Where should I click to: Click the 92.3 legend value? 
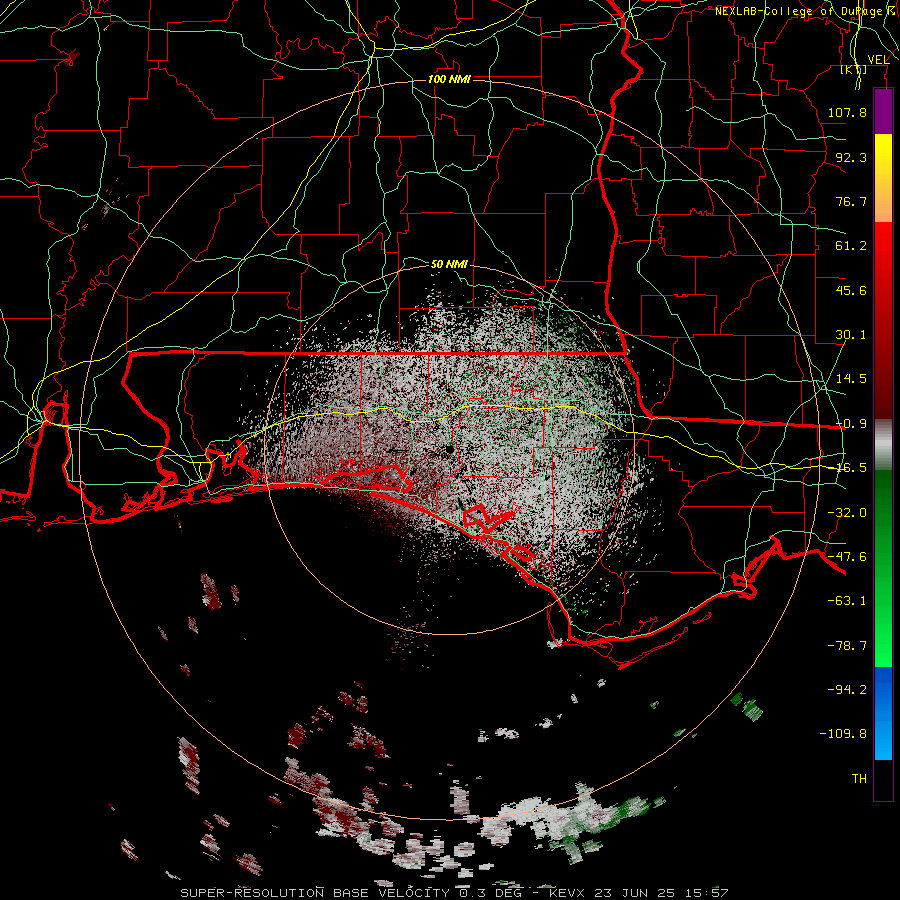(851, 157)
